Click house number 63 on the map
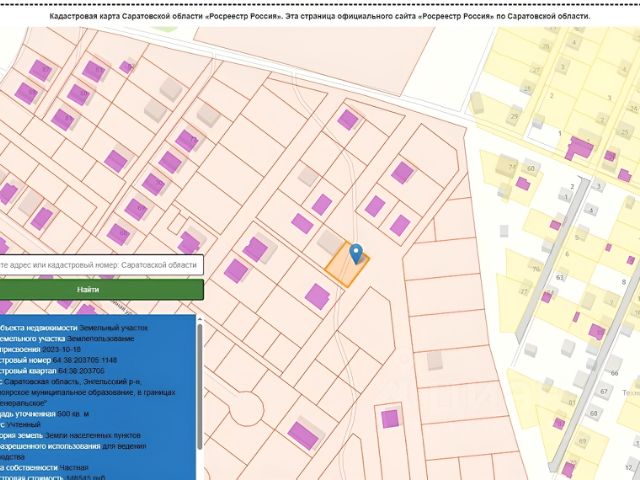The width and height of the screenshot is (640, 480). pos(560,278)
